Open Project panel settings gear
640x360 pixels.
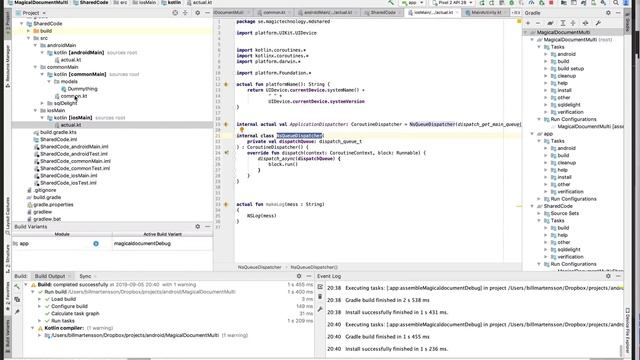198,13
